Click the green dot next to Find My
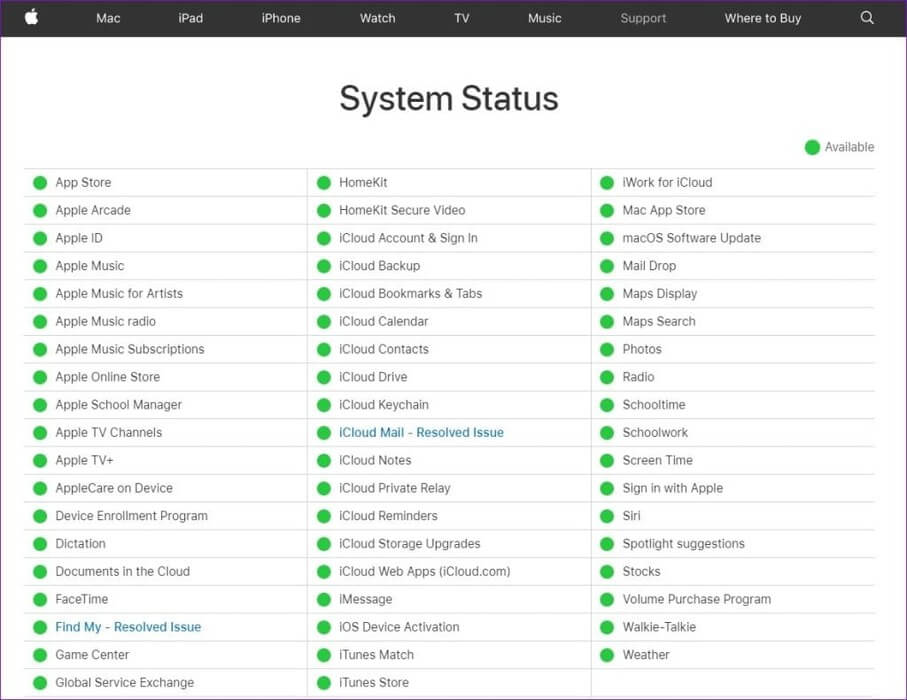907x700 pixels. pos(40,627)
